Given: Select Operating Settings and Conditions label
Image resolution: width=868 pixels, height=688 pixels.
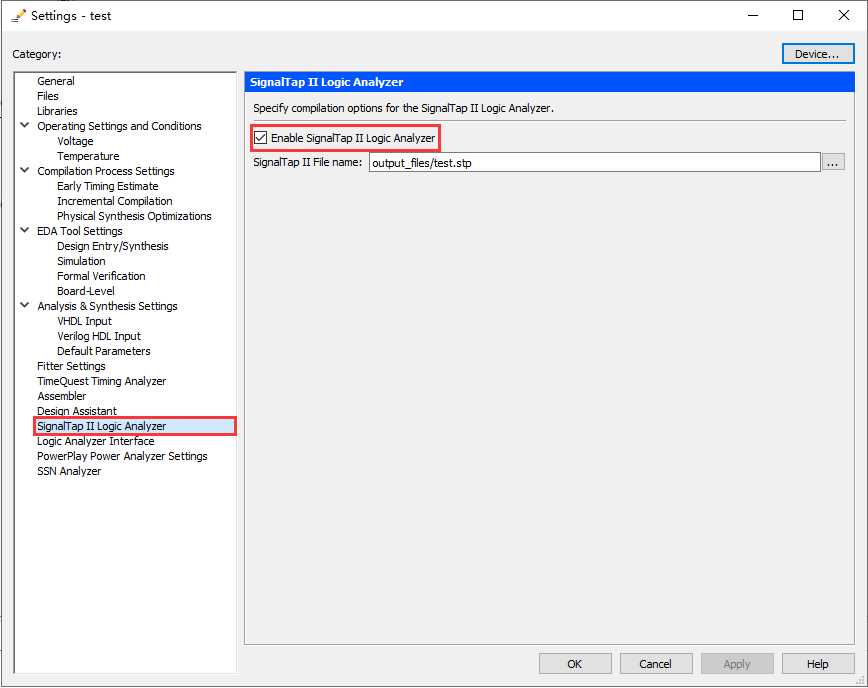Looking at the screenshot, I should (x=119, y=126).
